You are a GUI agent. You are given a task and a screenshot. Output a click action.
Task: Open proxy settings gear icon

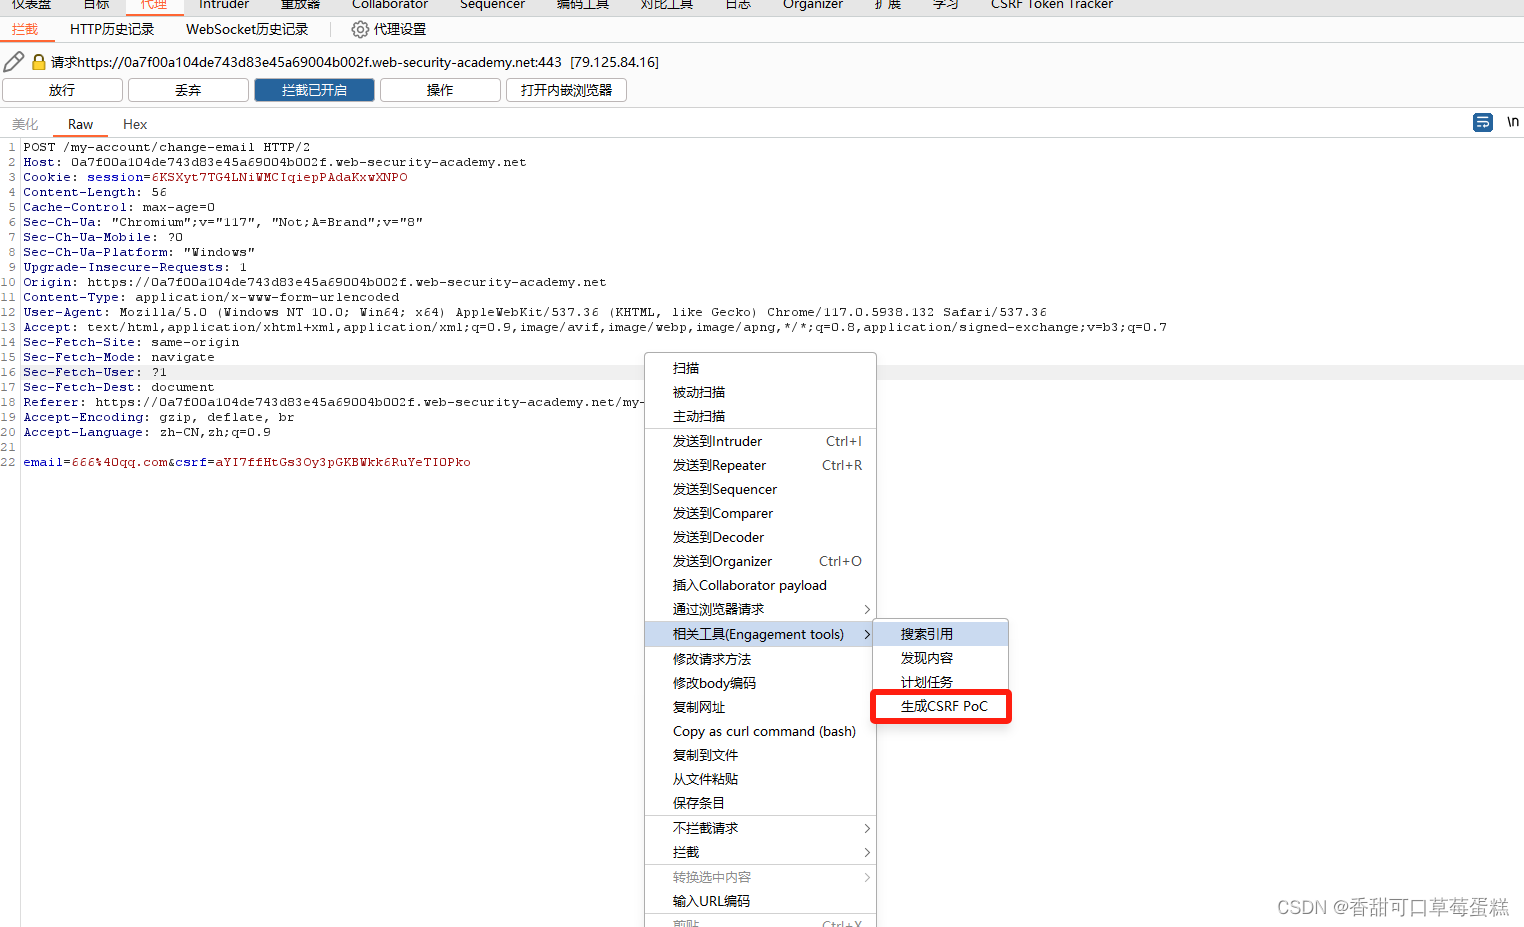[360, 30]
